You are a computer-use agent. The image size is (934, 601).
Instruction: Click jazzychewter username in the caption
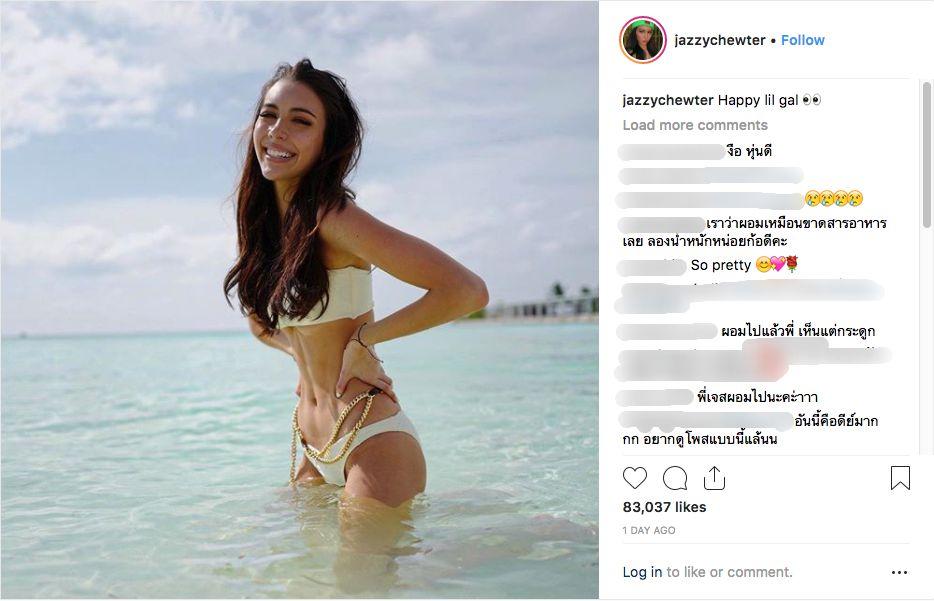click(x=668, y=100)
